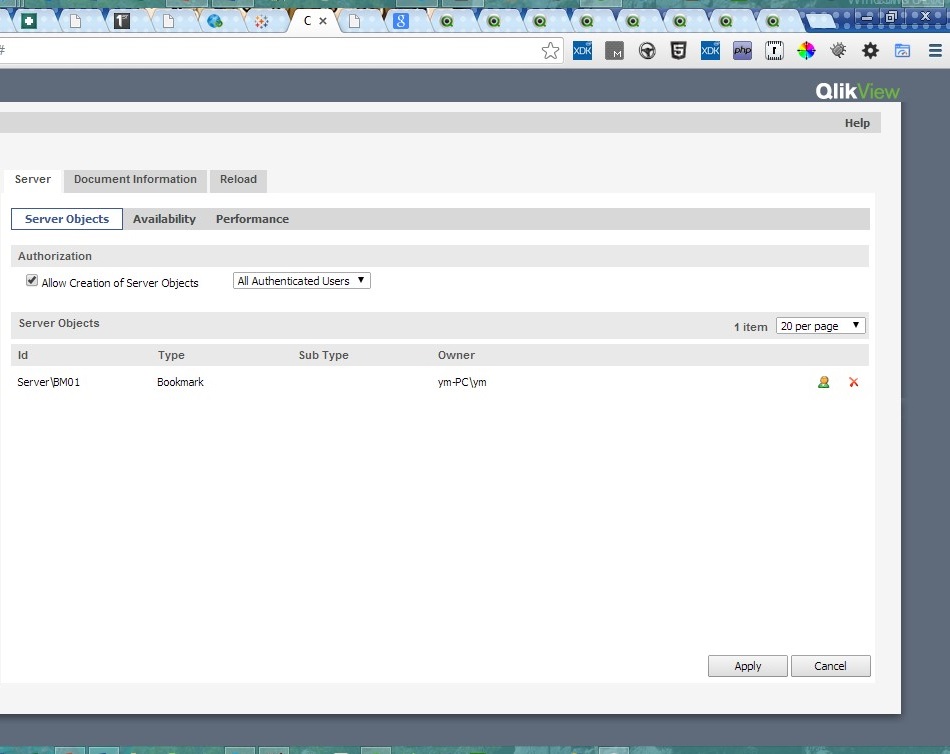Click the HTML5 shield extension icon

pyautogui.click(x=679, y=51)
